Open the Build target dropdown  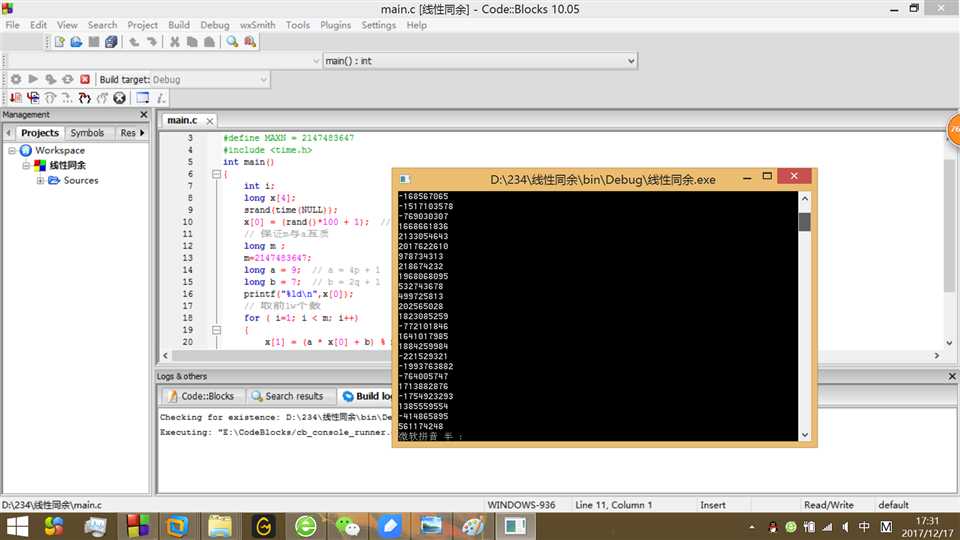pos(263,80)
